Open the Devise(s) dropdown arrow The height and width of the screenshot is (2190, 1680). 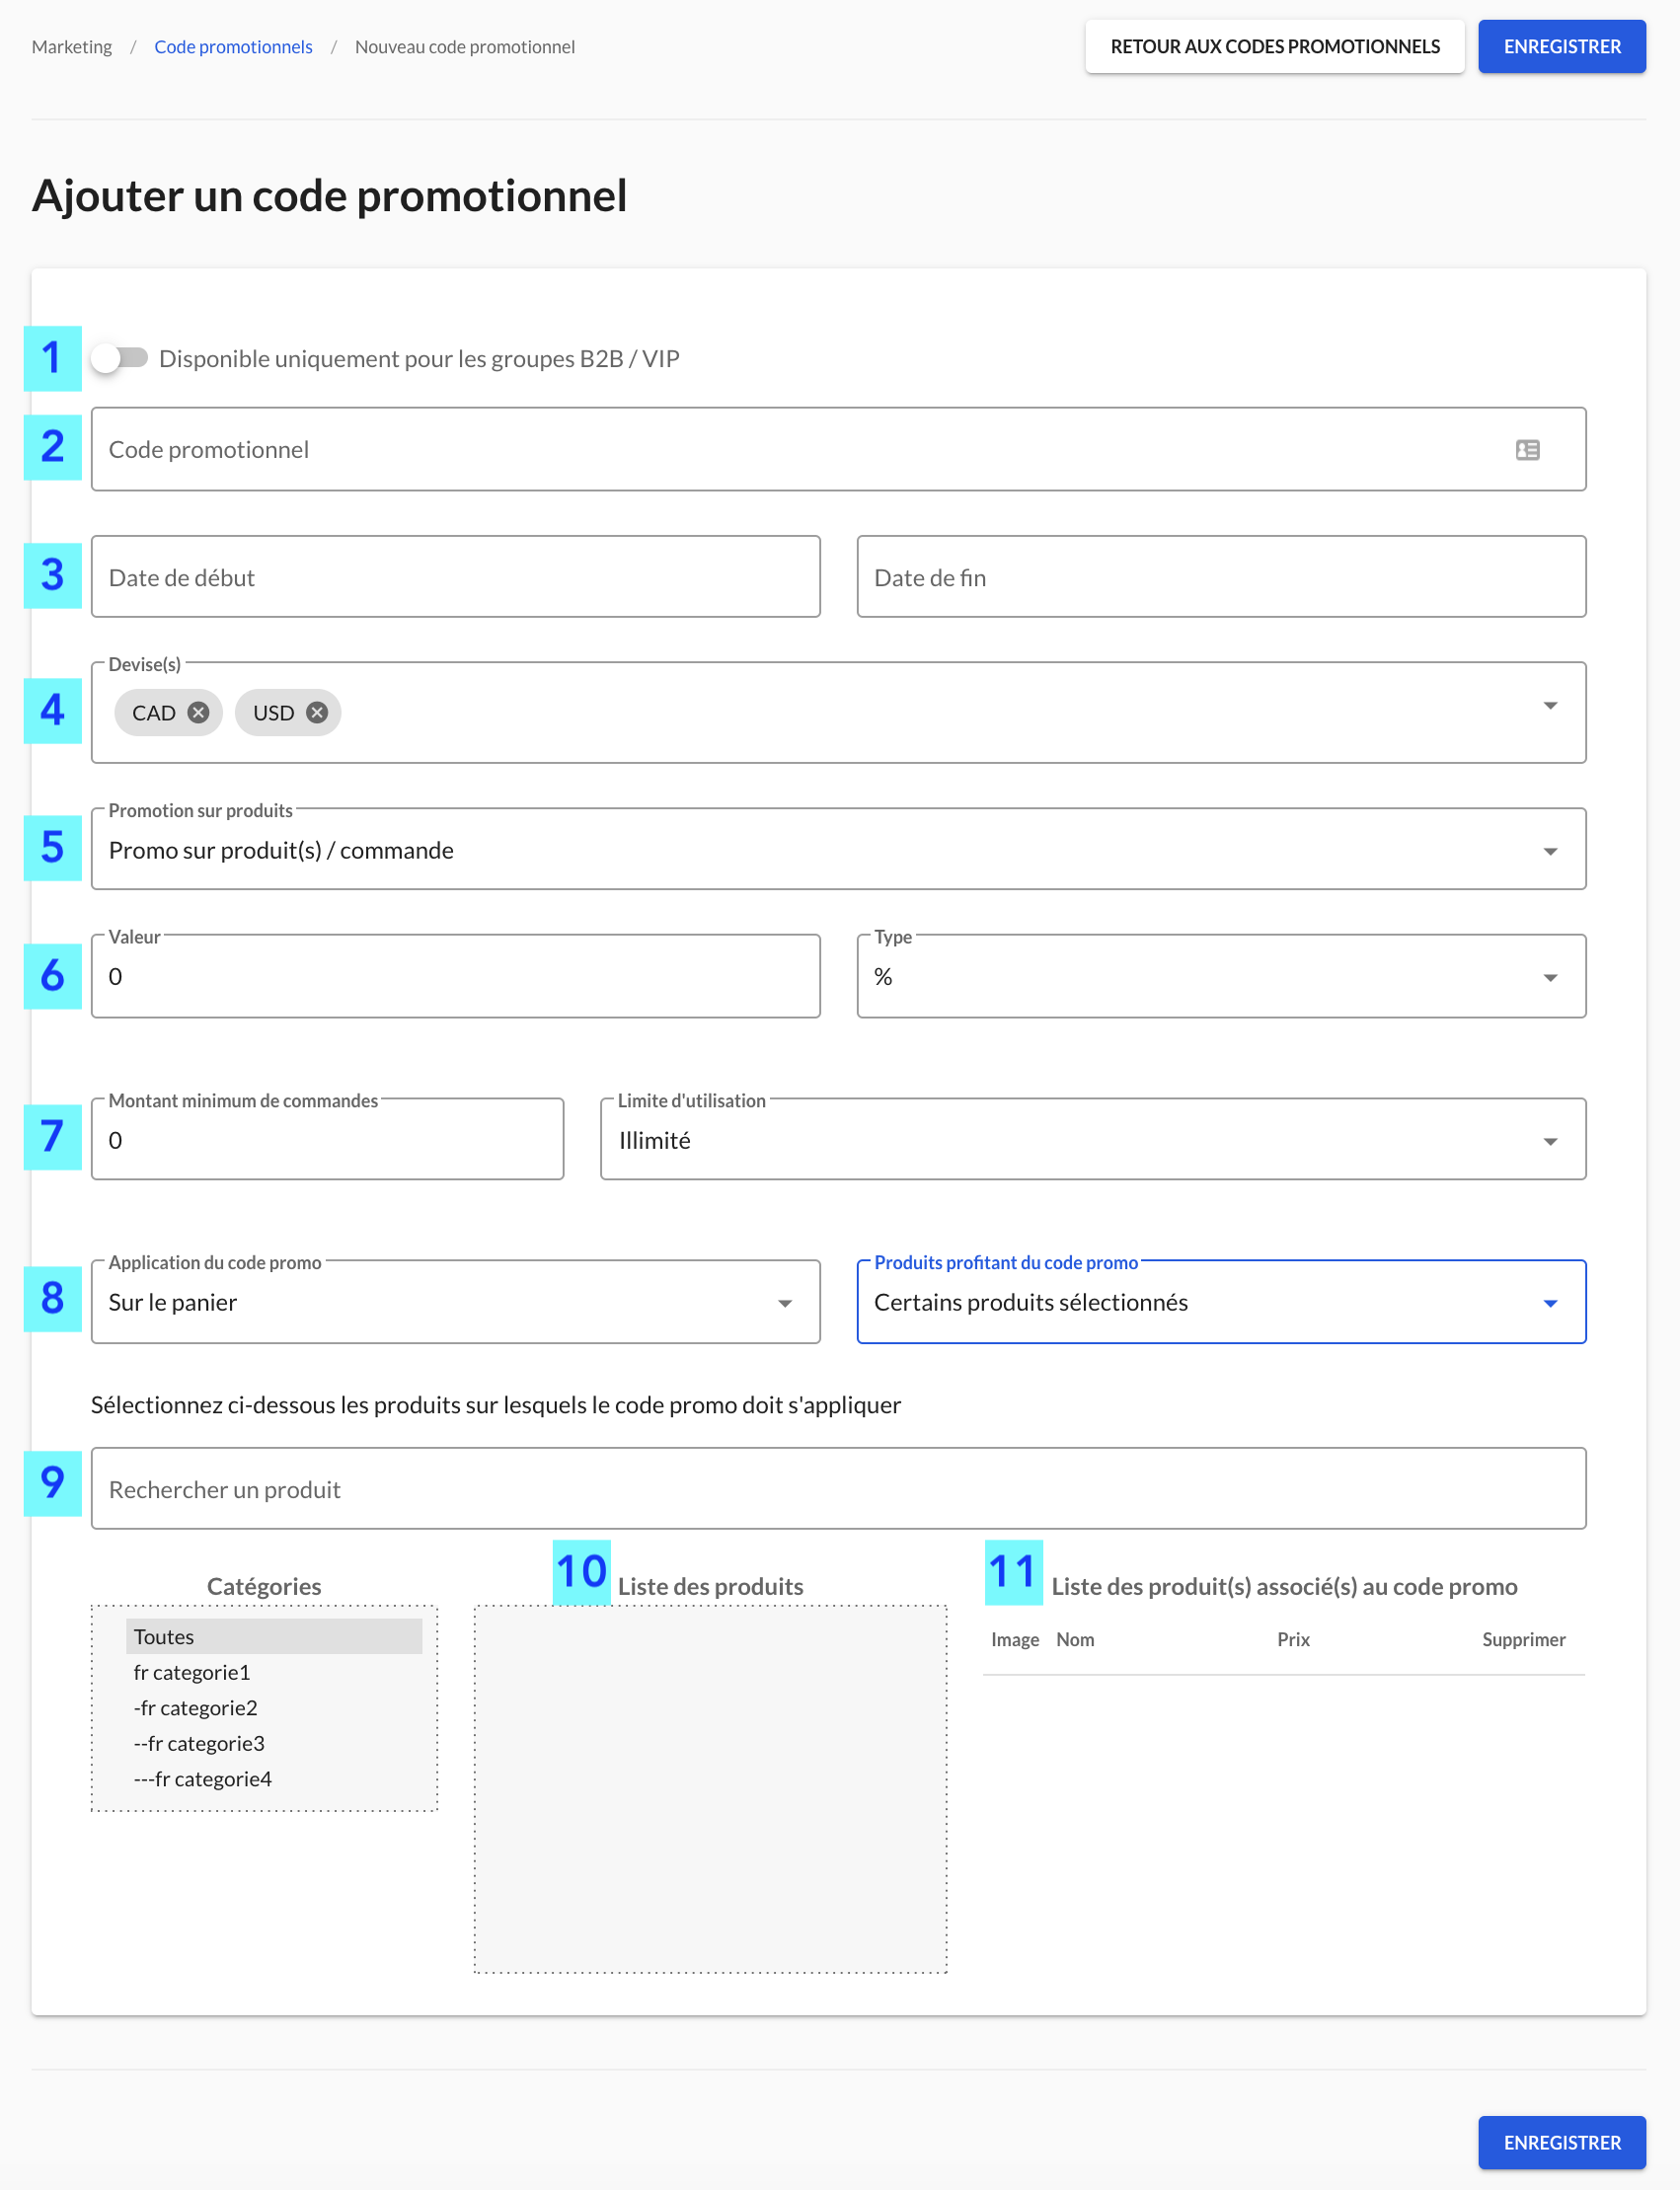coord(1550,706)
